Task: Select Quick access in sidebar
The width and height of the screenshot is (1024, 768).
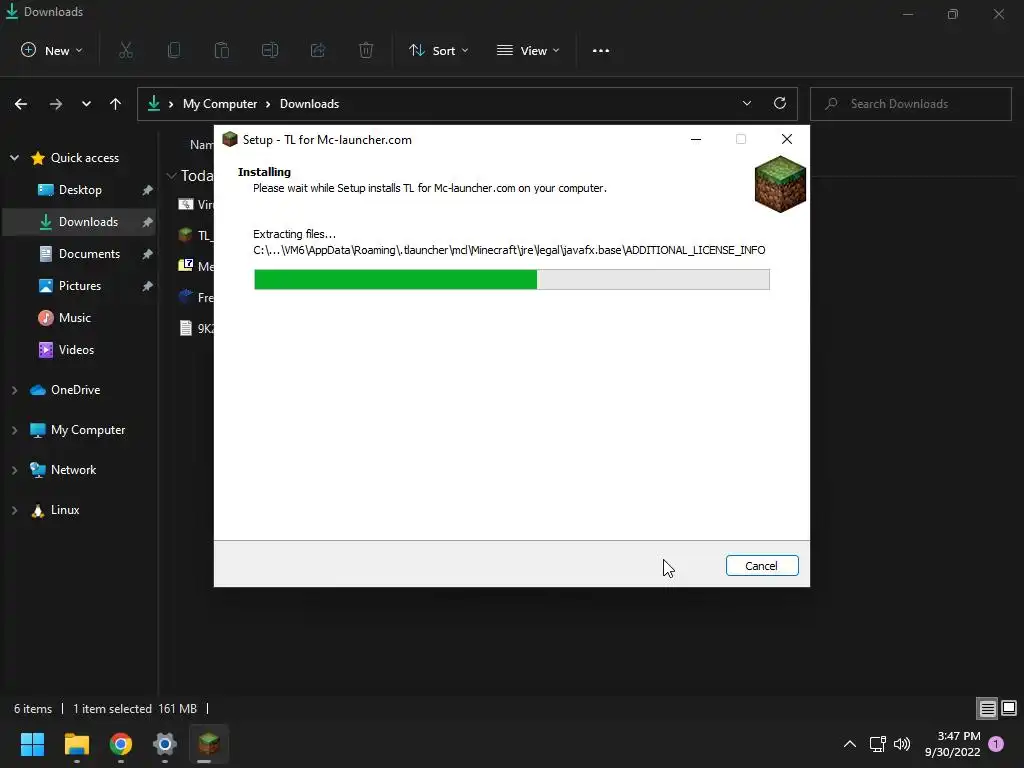Action: pyautogui.click(x=85, y=157)
